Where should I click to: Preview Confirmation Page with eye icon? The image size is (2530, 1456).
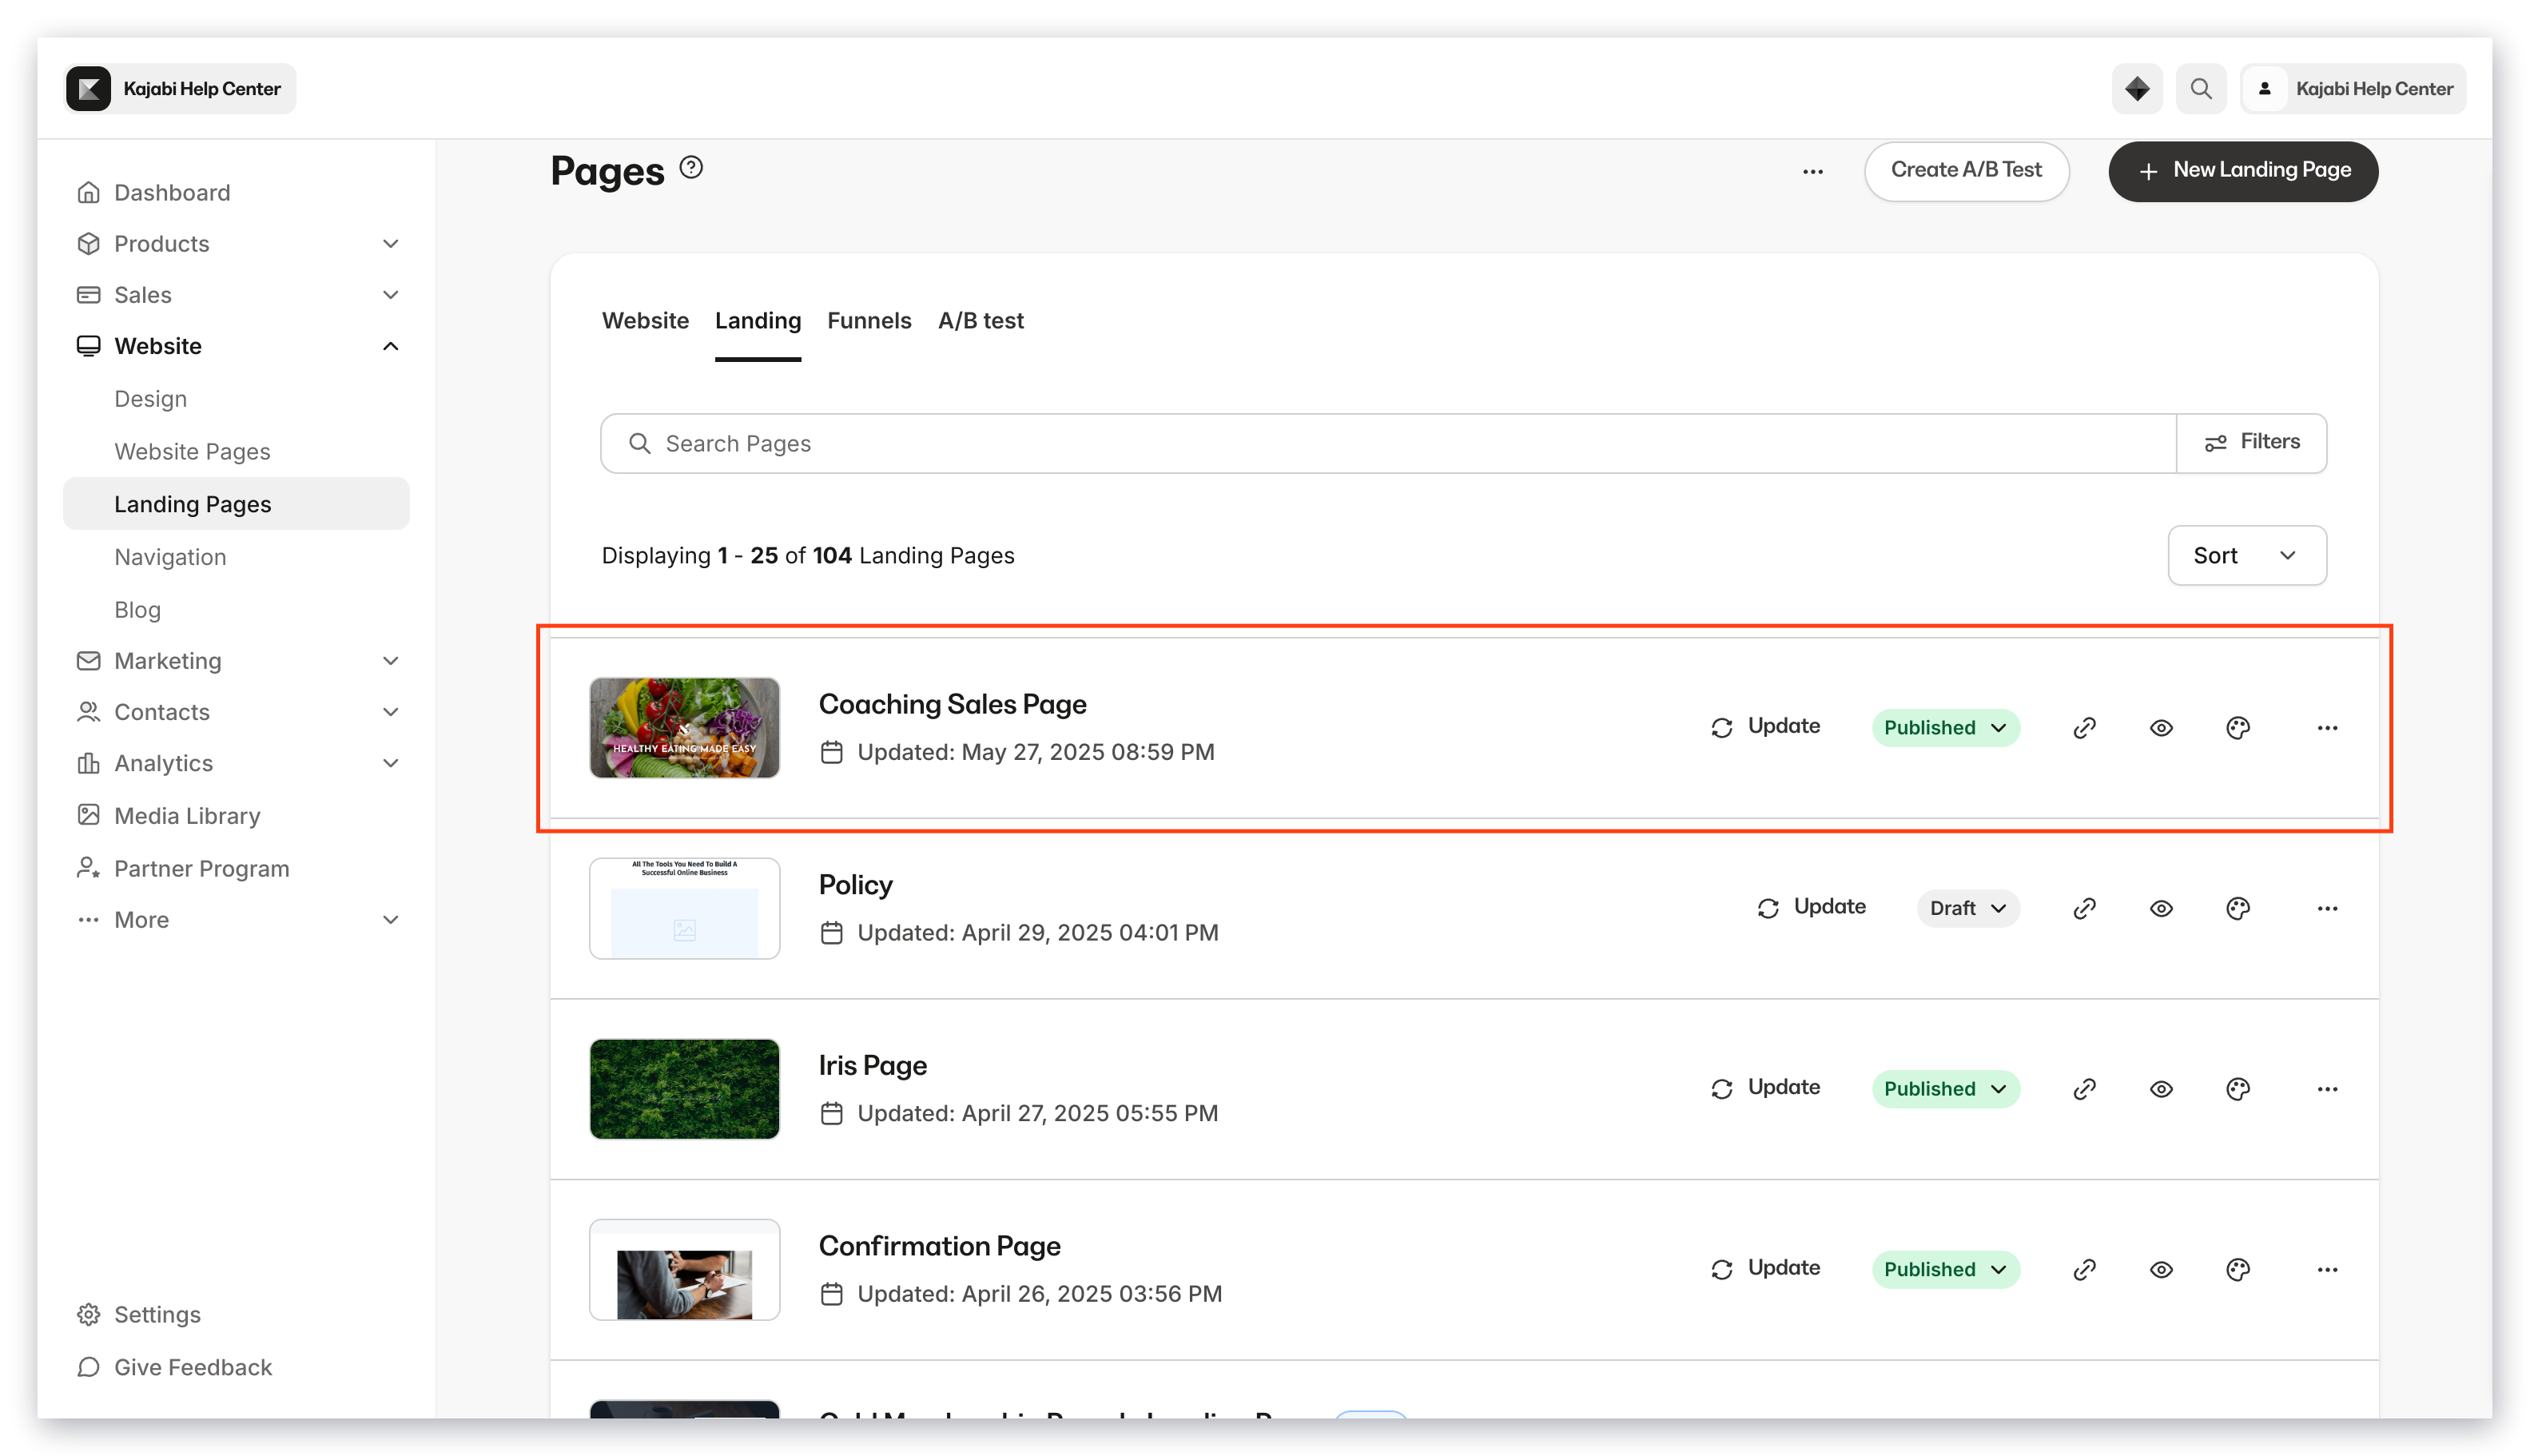(2160, 1269)
